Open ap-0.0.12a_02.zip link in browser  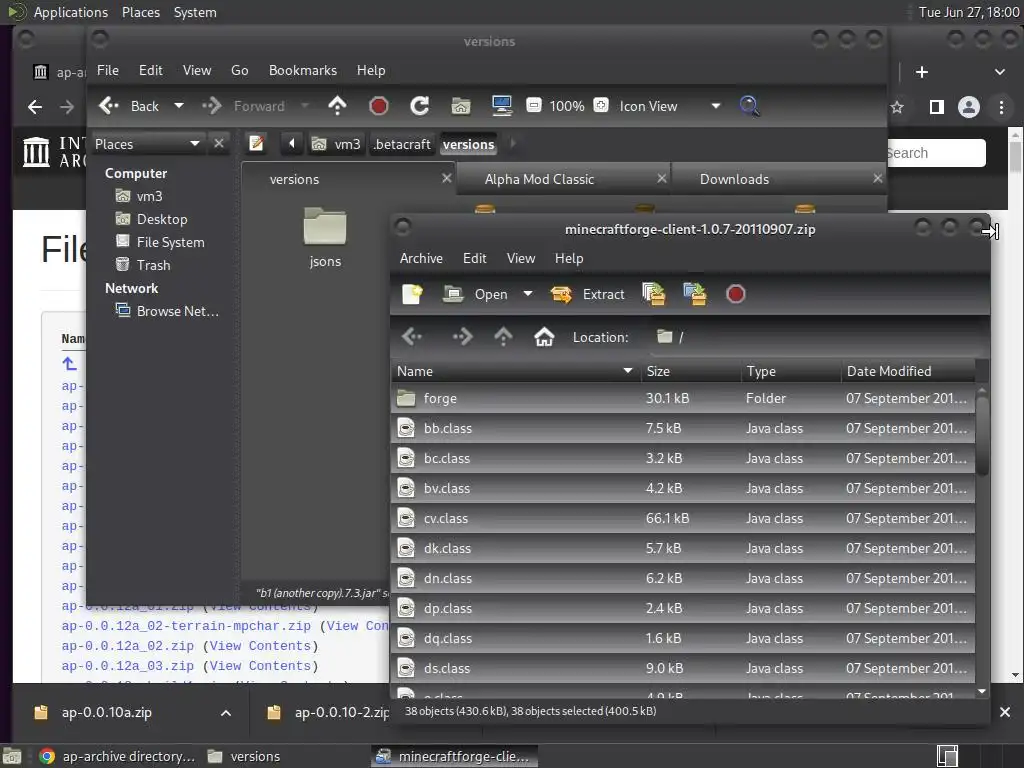coord(127,646)
